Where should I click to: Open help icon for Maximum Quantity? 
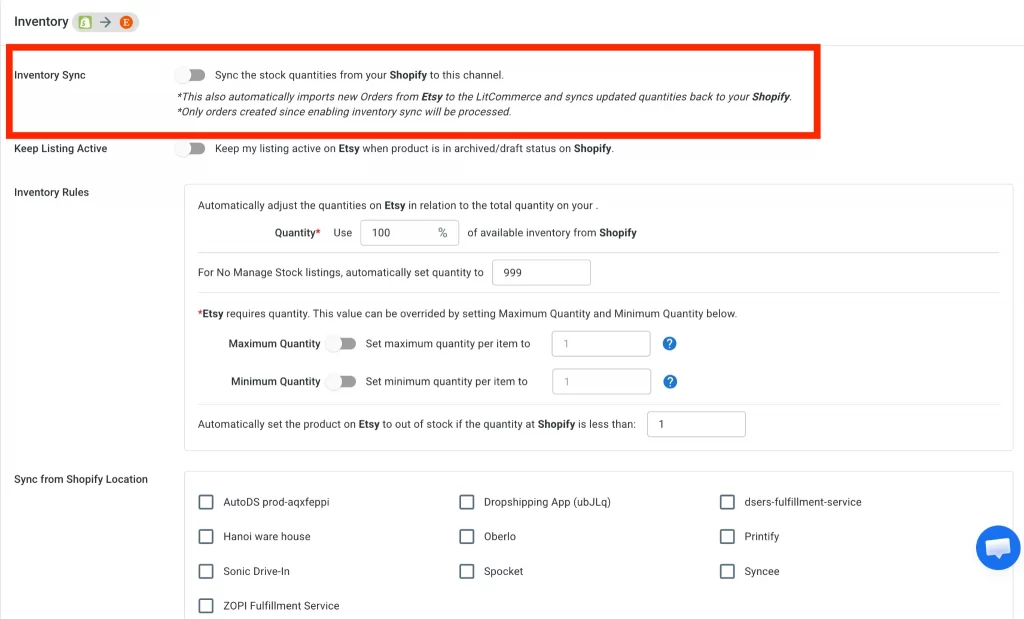click(x=669, y=343)
